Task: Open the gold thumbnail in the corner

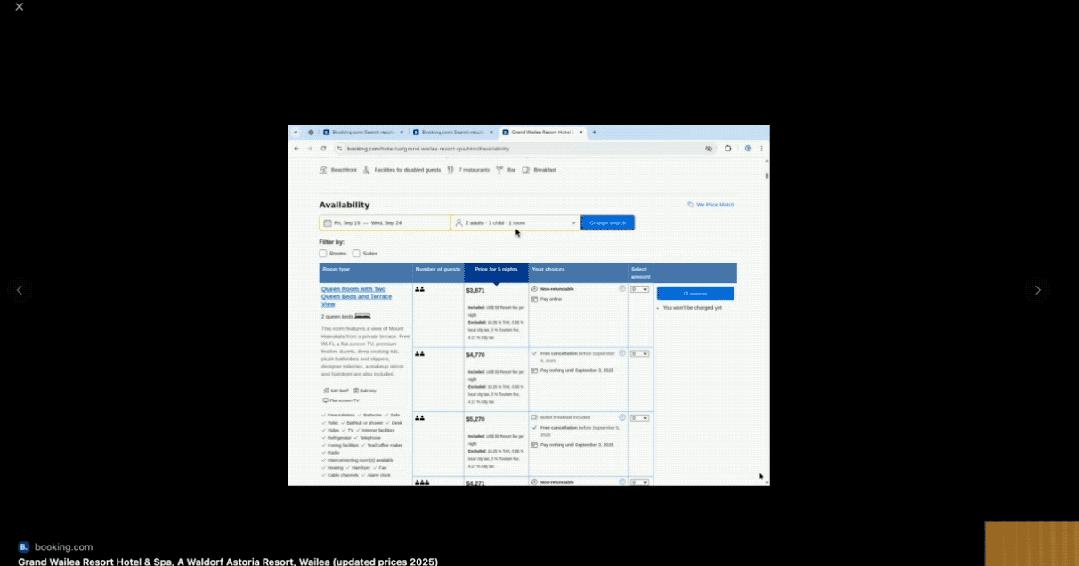Action: [x=1032, y=543]
